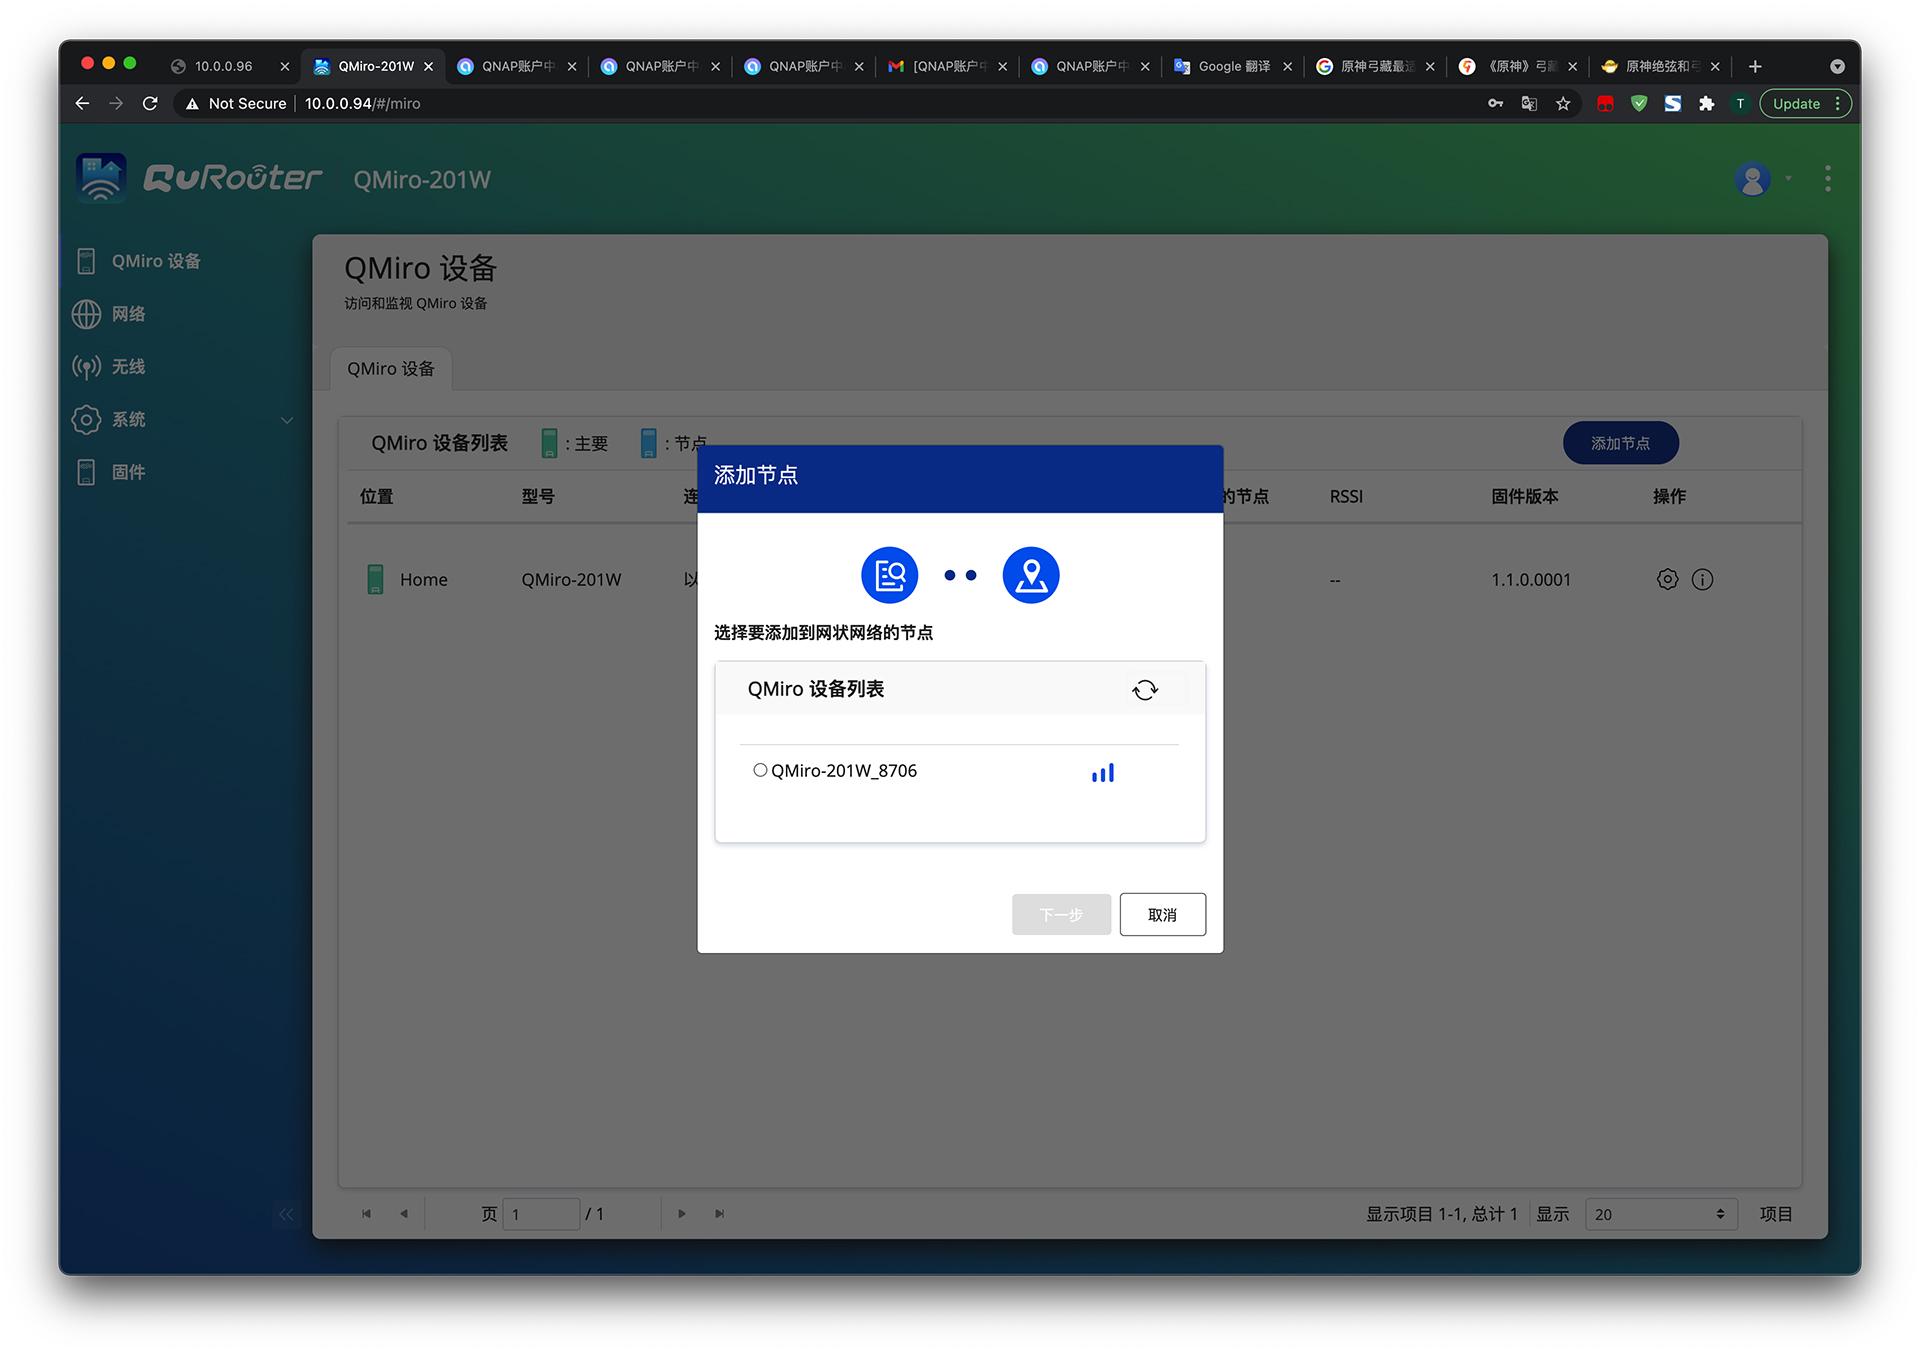
Task: Click the page number input field
Action: coord(541,1214)
